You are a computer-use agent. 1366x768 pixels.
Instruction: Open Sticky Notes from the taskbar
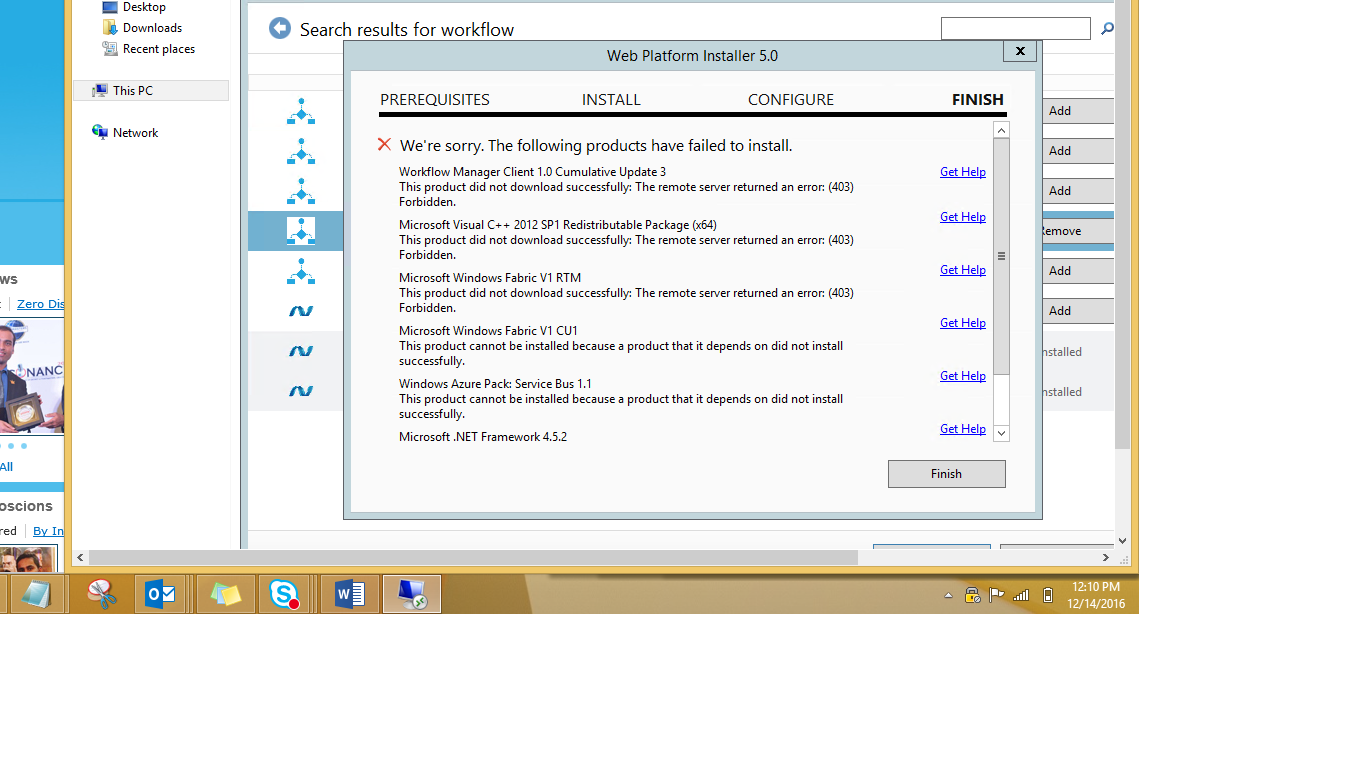[x=226, y=594]
